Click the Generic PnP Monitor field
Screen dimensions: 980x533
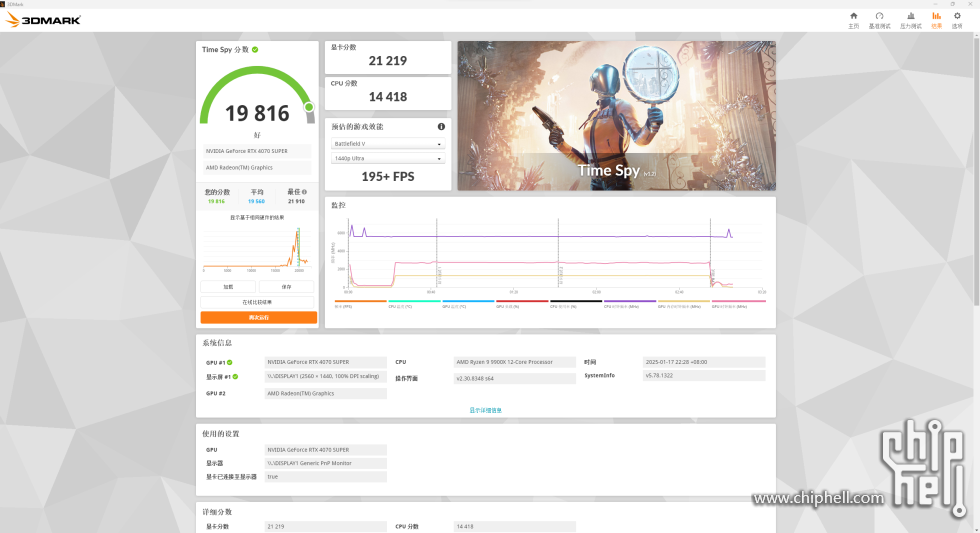click(x=326, y=463)
